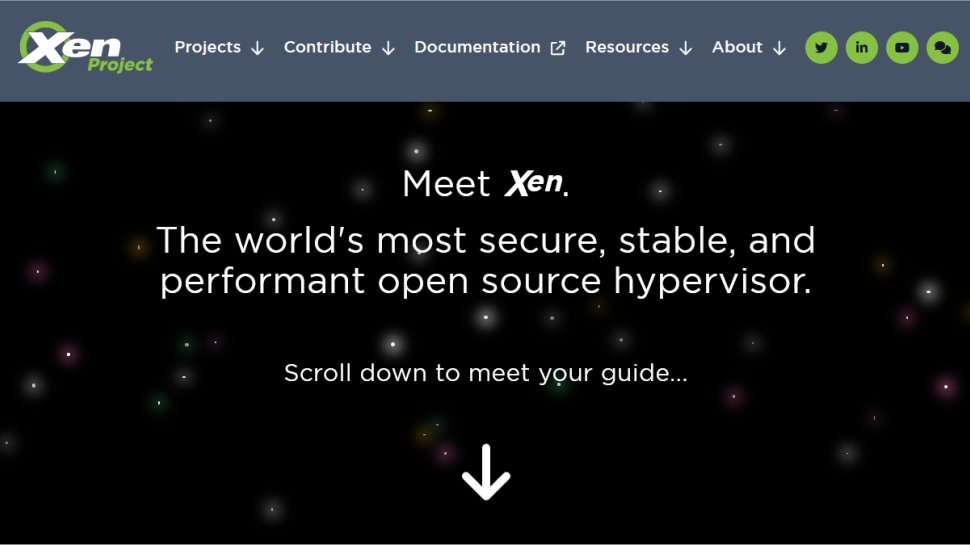The width and height of the screenshot is (970, 545).
Task: Expand the Resources menu
Action: (x=638, y=48)
